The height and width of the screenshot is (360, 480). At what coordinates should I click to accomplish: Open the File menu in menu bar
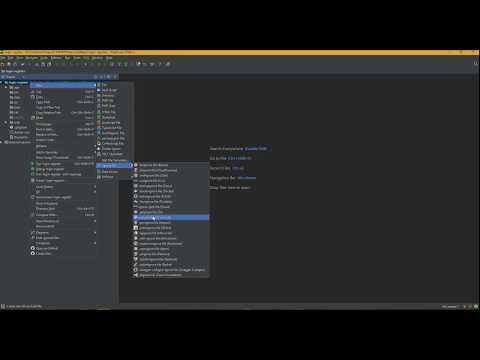3,58
